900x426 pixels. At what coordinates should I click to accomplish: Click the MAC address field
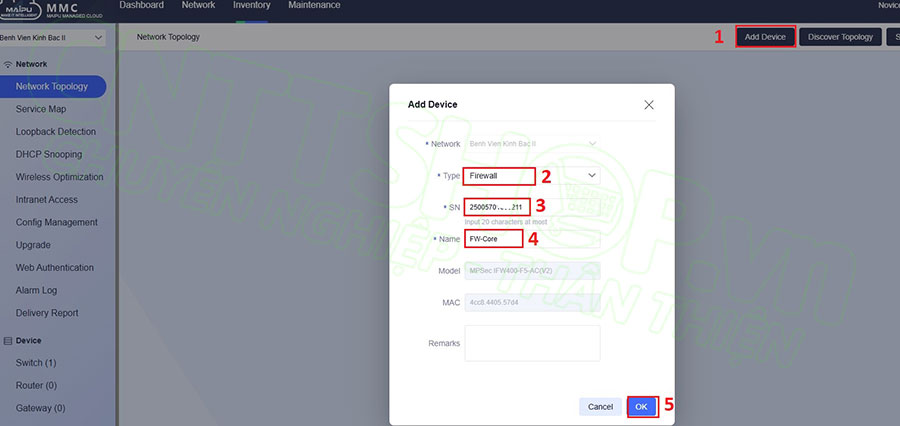click(x=532, y=303)
